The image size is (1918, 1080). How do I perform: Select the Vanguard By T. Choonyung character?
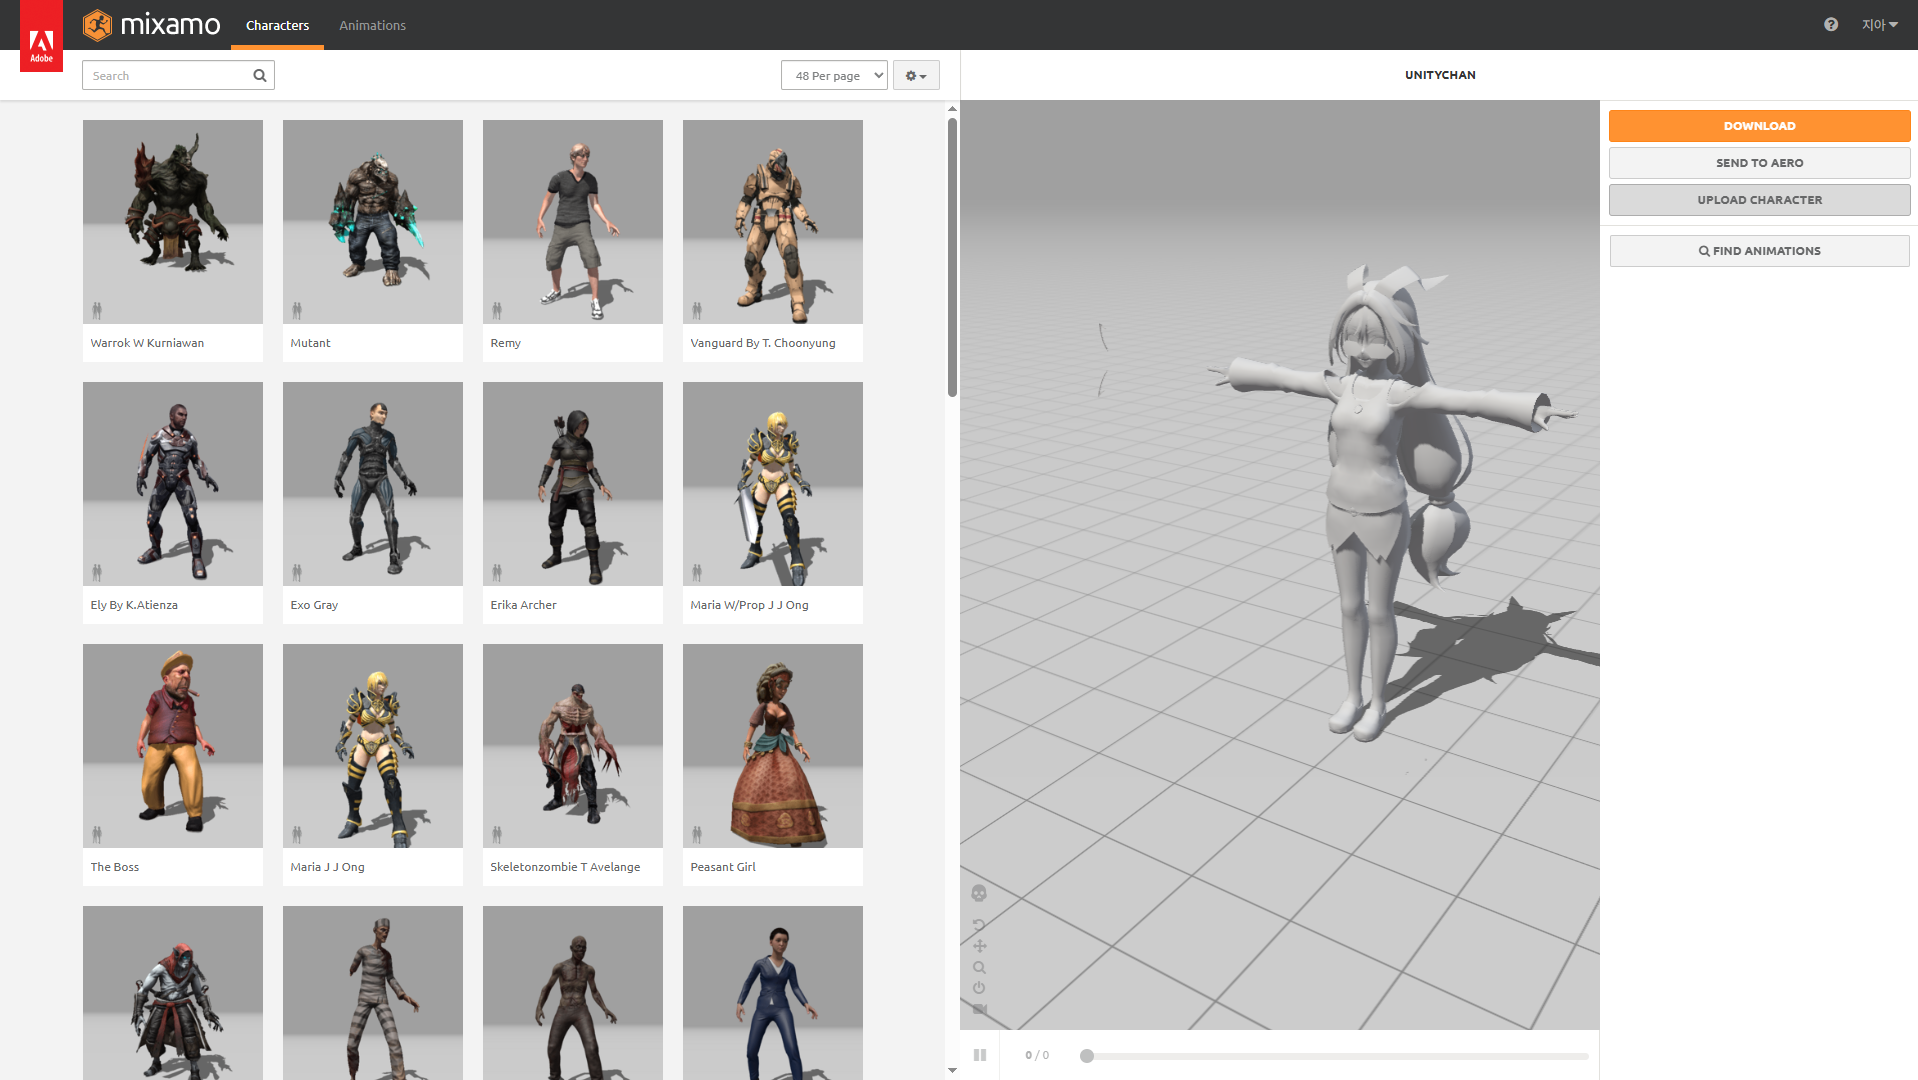[773, 241]
